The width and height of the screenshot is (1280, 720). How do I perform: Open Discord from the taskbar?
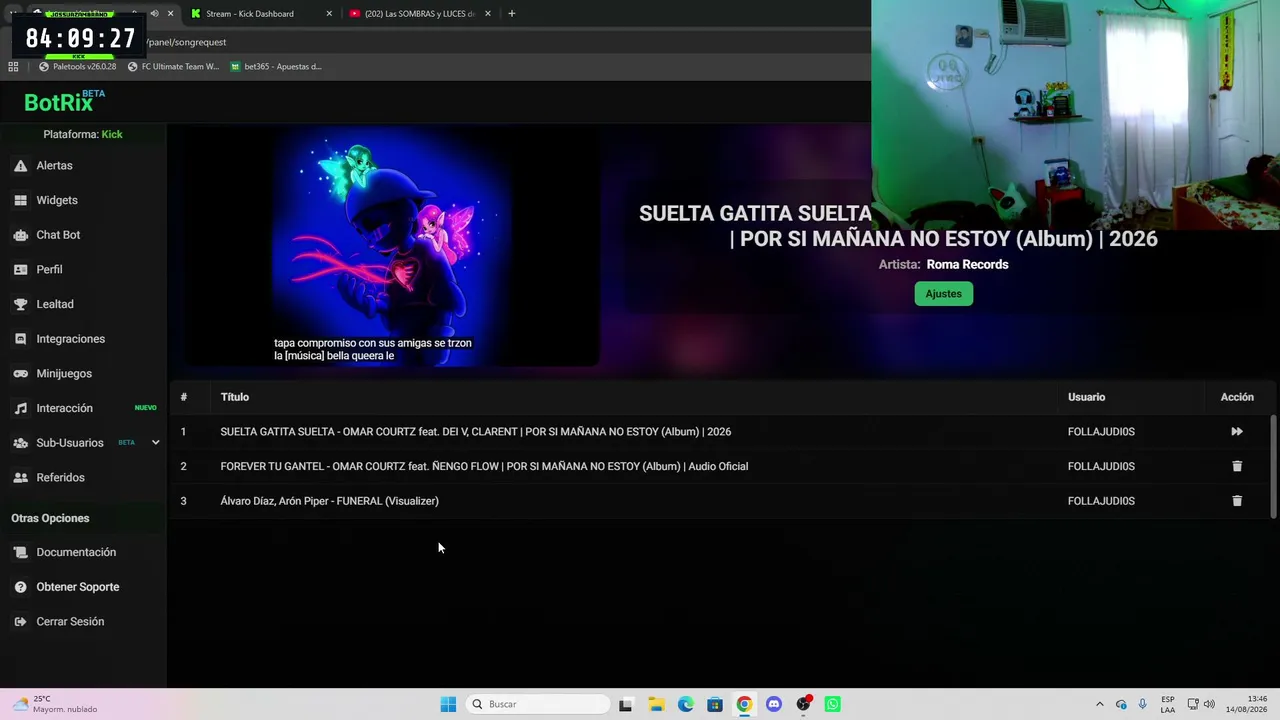[773, 704]
